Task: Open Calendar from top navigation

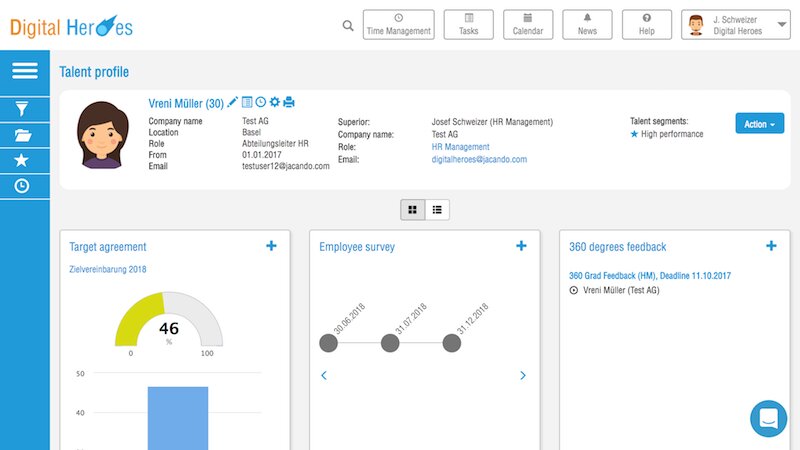Action: [x=528, y=25]
